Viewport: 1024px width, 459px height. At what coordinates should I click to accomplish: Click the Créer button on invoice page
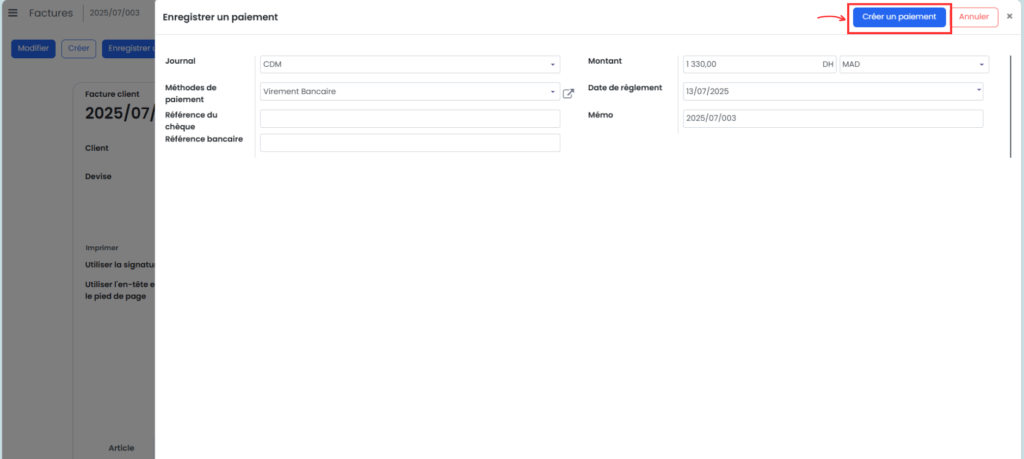pyautogui.click(x=79, y=49)
